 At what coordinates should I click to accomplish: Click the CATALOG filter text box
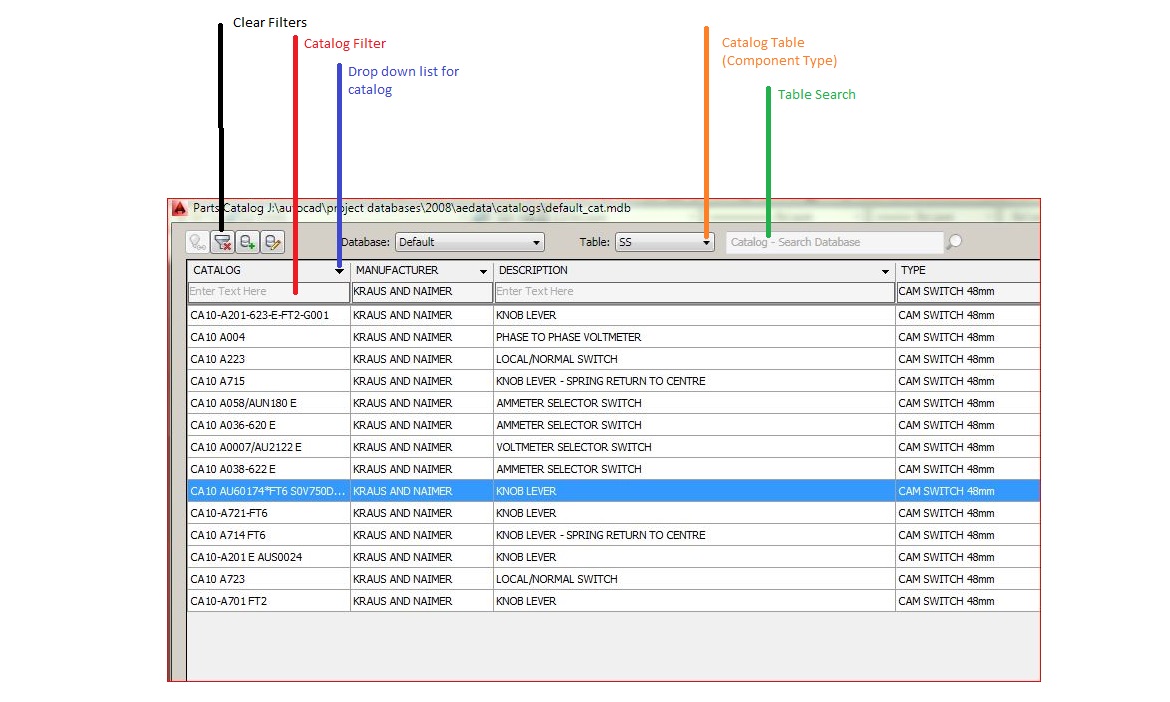[268, 292]
